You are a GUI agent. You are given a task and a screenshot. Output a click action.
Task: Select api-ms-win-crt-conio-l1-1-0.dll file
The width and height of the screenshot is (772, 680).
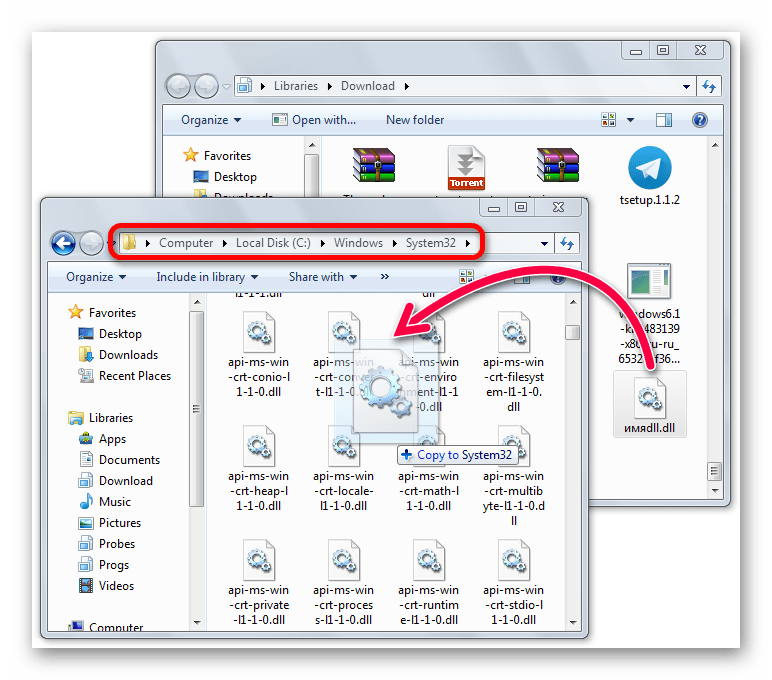[x=258, y=355]
